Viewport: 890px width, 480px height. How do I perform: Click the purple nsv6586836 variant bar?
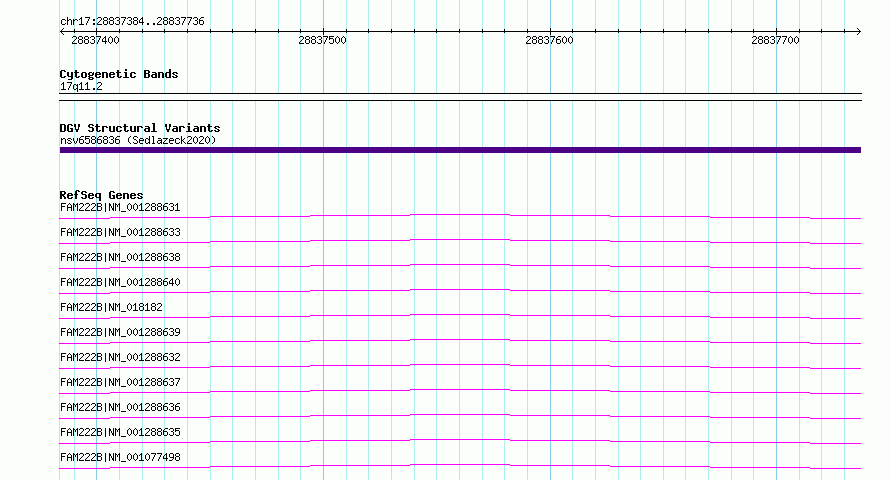click(x=460, y=150)
